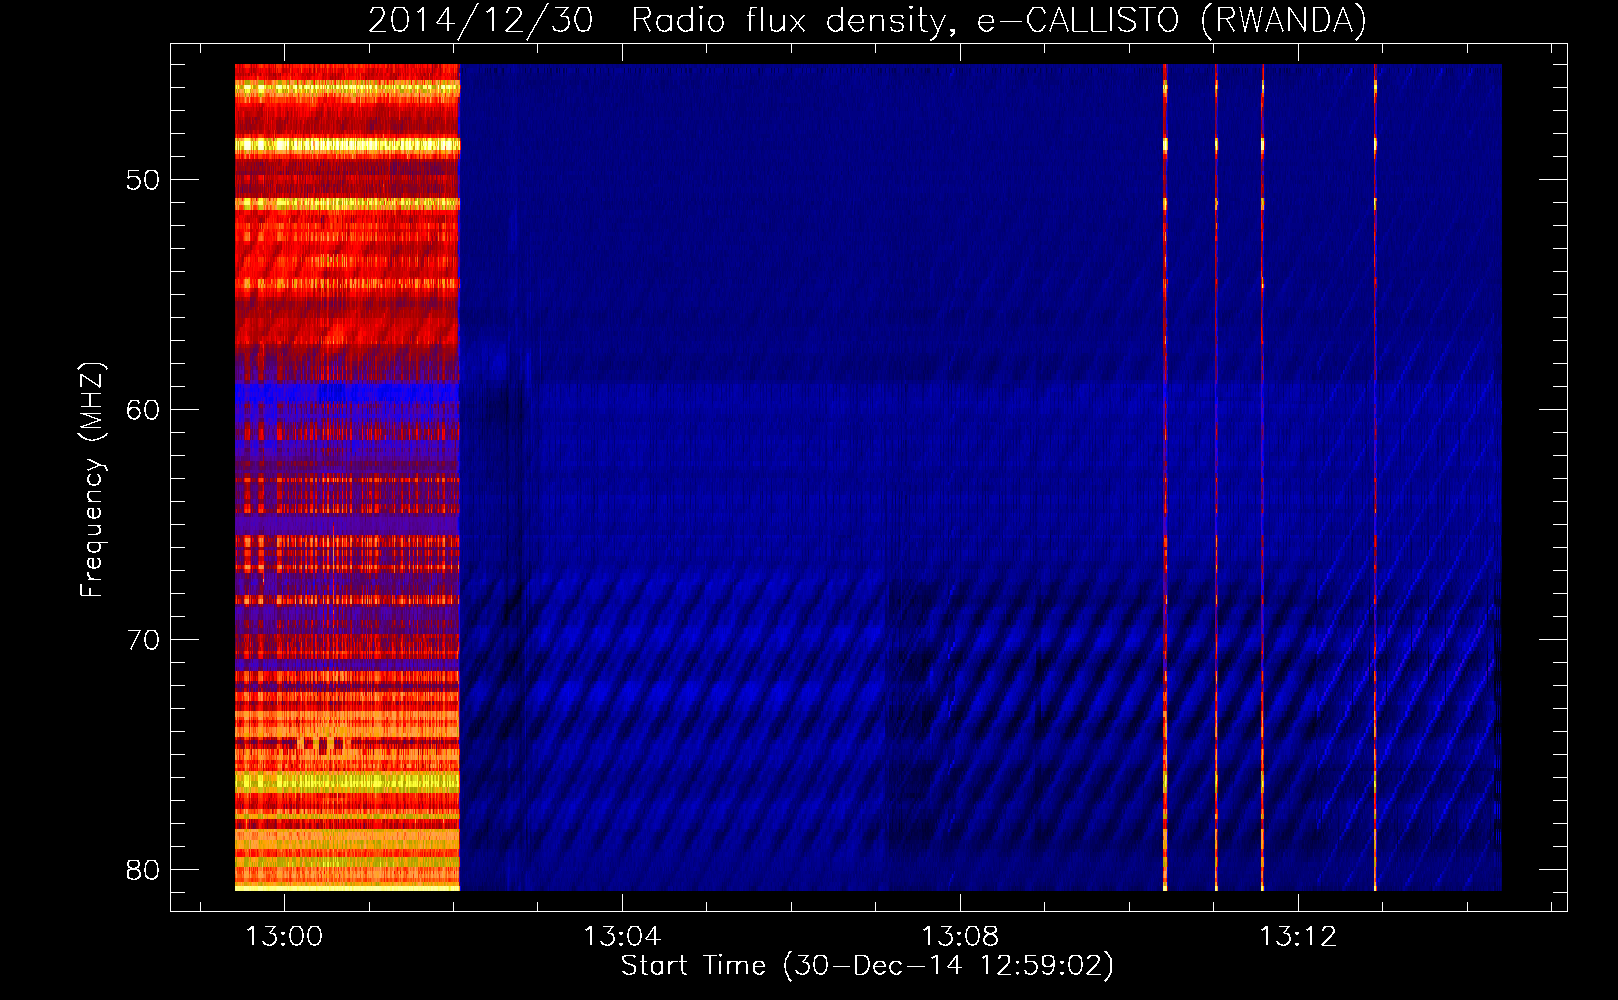The height and width of the screenshot is (1000, 1618).
Task: Click the 60 MHz frequency tick label
Action: point(143,410)
